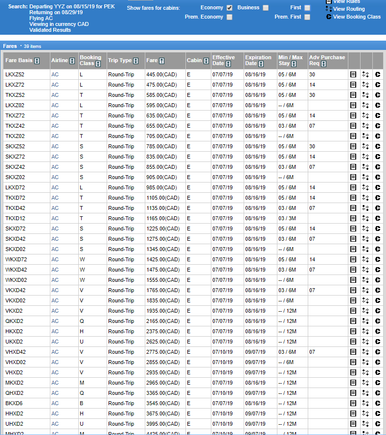This screenshot has width=386, height=435.
Task: View routing icon for LKXD72 row
Action: (x=365, y=187)
